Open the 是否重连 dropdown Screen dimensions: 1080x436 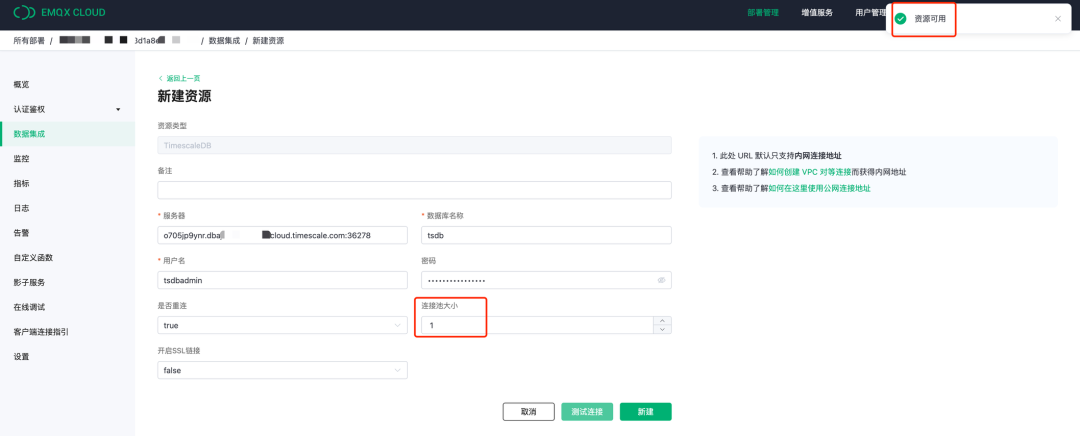tap(282, 324)
